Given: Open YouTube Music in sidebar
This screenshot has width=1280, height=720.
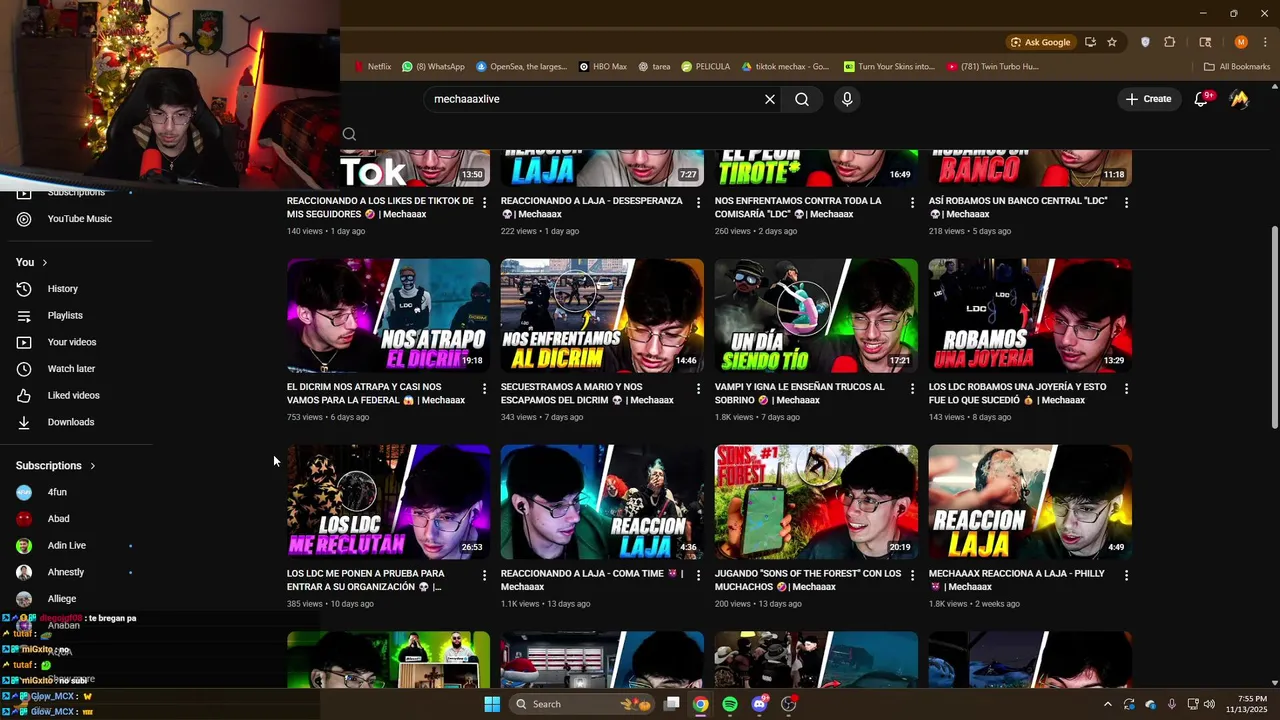Looking at the screenshot, I should [80, 219].
